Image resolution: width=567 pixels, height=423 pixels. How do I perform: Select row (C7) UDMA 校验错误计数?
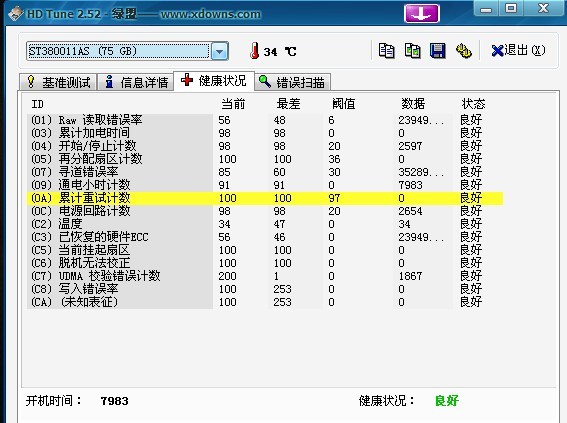(x=265, y=276)
